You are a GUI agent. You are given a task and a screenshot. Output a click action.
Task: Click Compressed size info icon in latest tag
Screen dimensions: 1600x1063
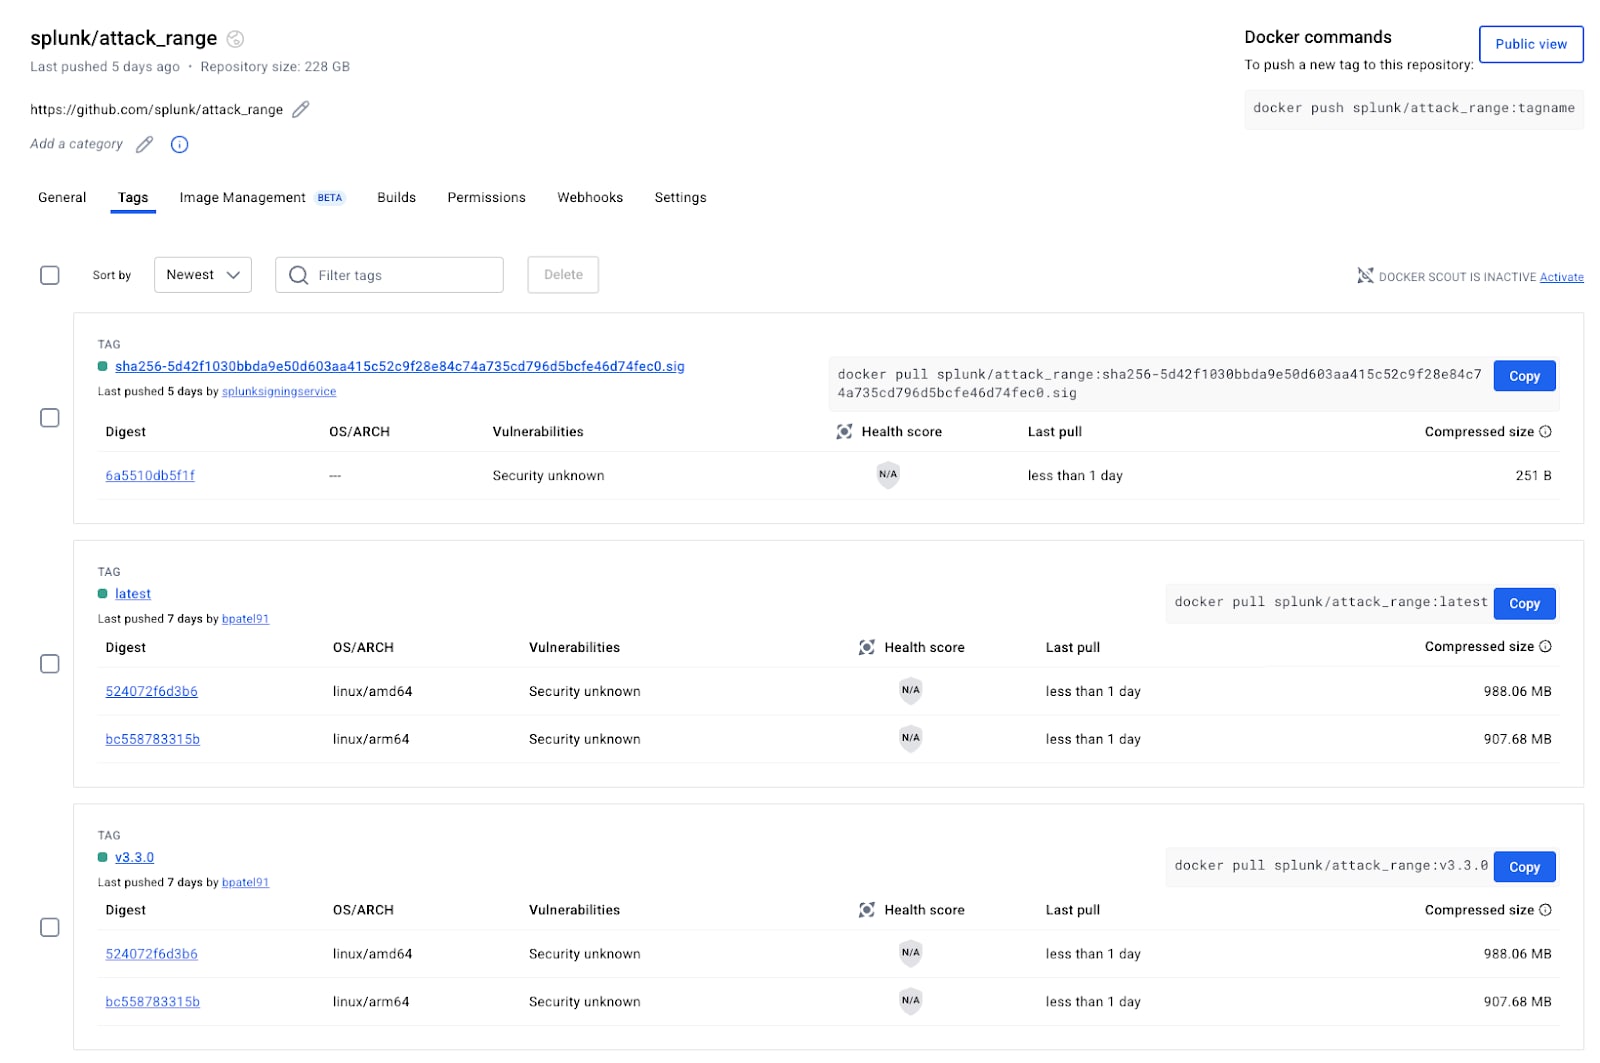click(x=1545, y=647)
